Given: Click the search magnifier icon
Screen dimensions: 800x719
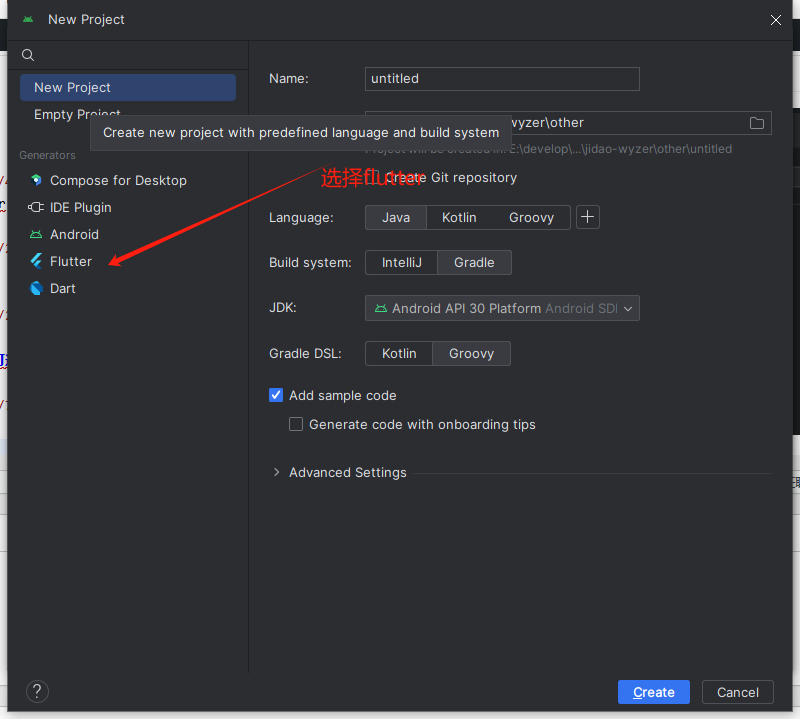Looking at the screenshot, I should pyautogui.click(x=28, y=55).
